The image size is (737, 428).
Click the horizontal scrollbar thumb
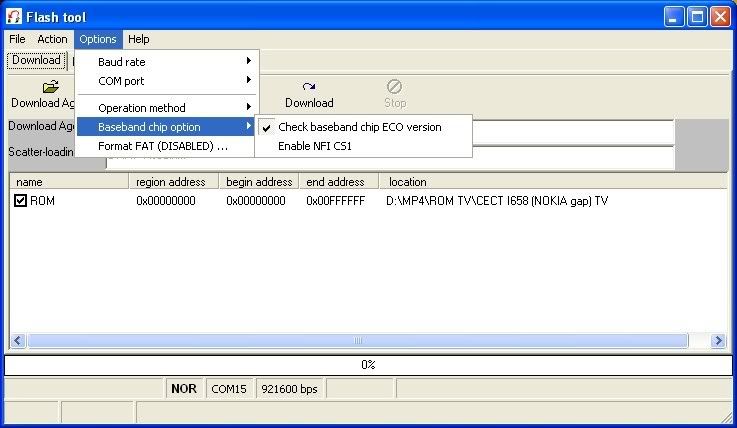[x=358, y=341]
